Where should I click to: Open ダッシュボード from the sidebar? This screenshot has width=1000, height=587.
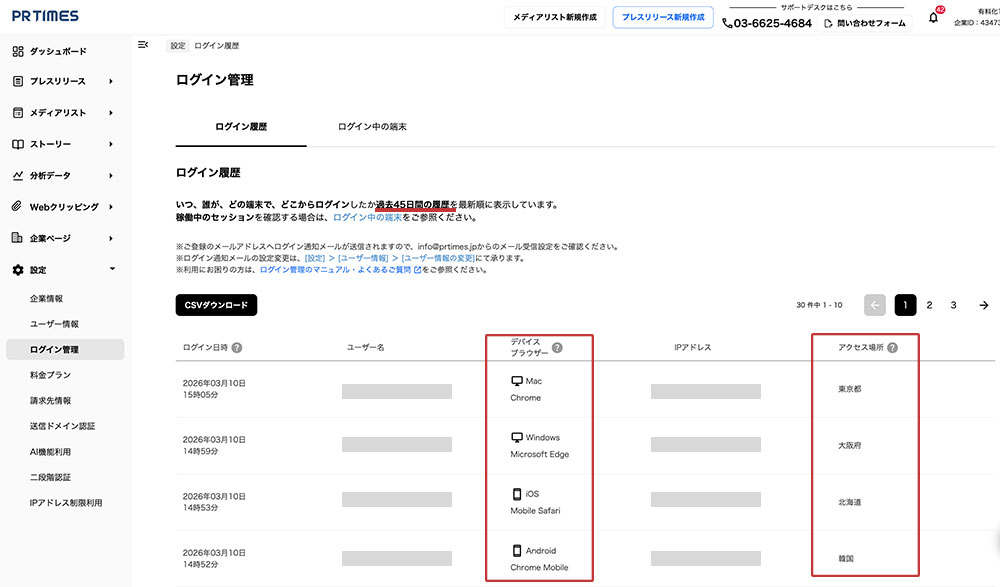[57, 51]
